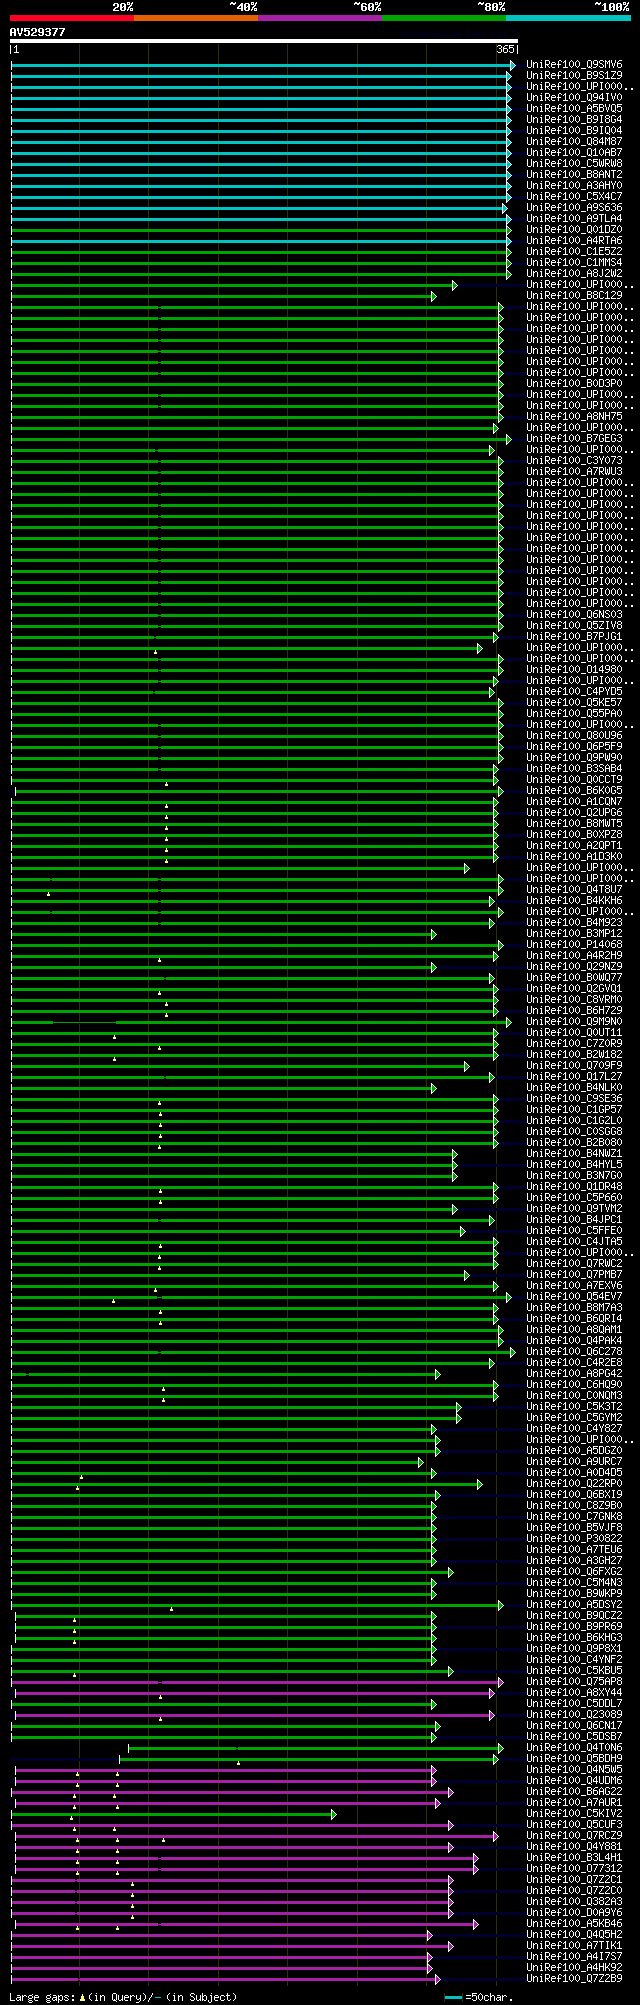Click hit label UniRef100_Q4T0N6
The height and width of the screenshot is (2005, 640).
[x=574, y=1748]
